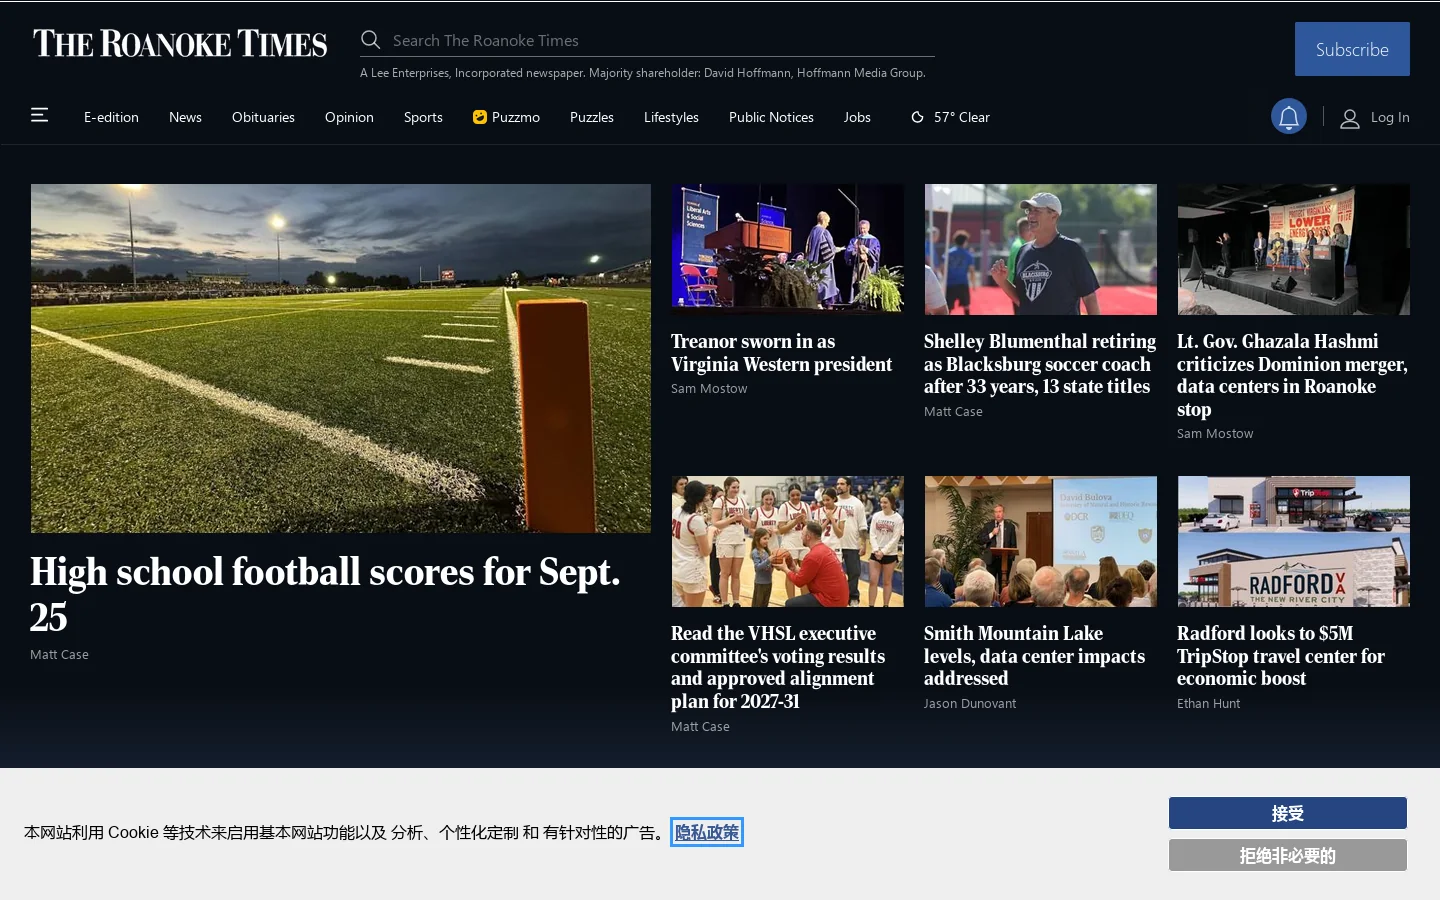Open the Lifestyles section
Image resolution: width=1440 pixels, height=900 pixels.
[671, 117]
